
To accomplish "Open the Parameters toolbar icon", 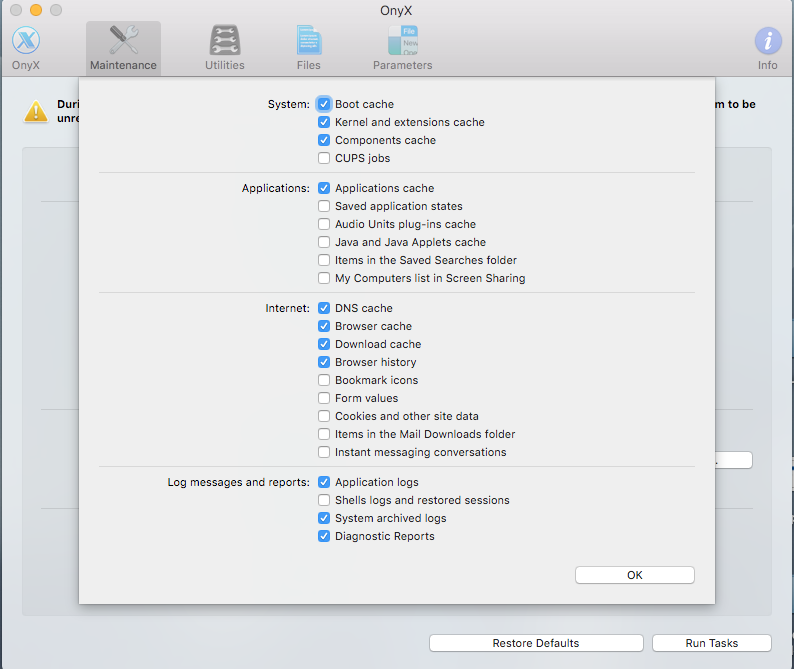I will (403, 41).
